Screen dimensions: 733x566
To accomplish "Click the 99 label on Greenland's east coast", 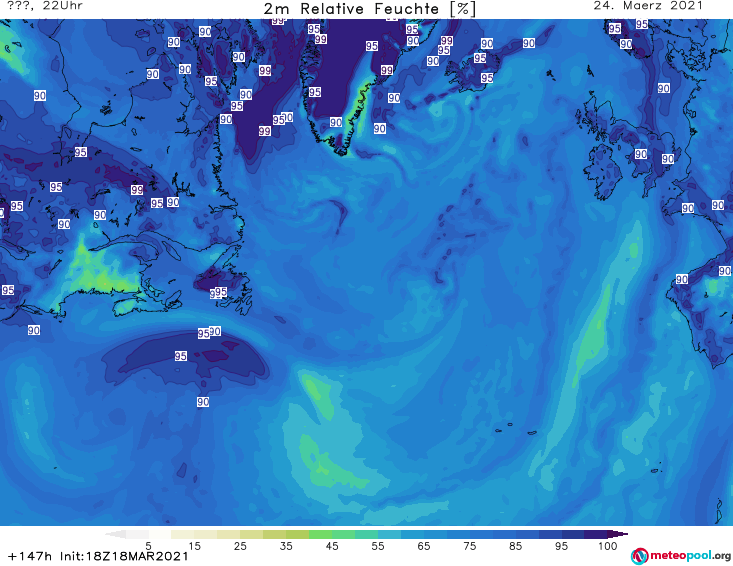I will point(387,70).
